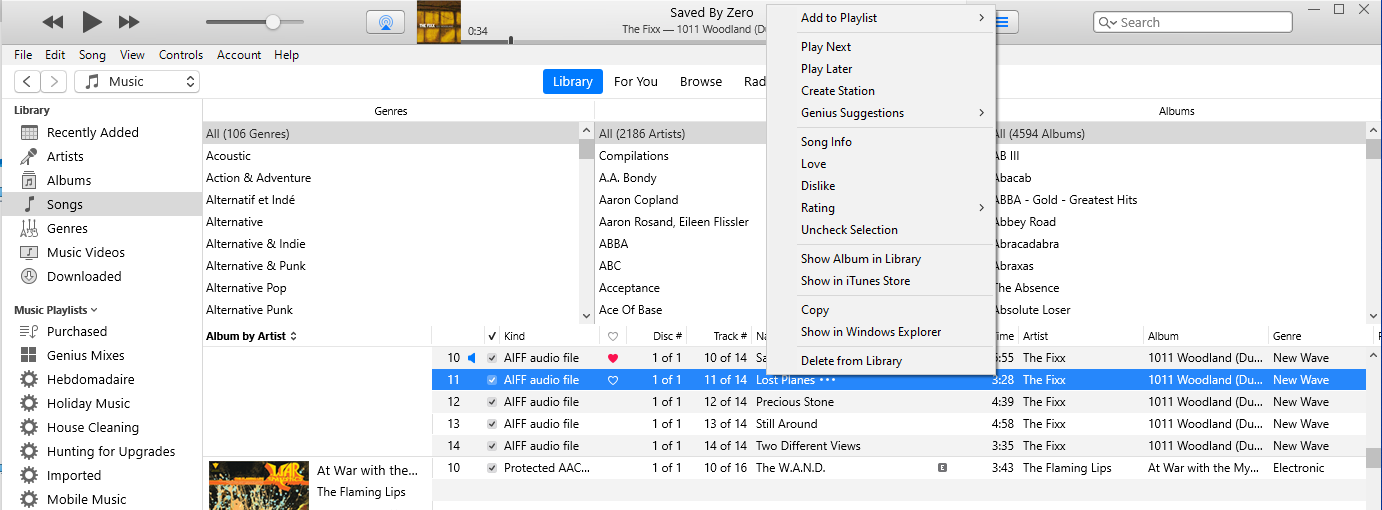Open the Purchased playlist
Image resolution: width=1382 pixels, height=510 pixels.
[x=76, y=331]
